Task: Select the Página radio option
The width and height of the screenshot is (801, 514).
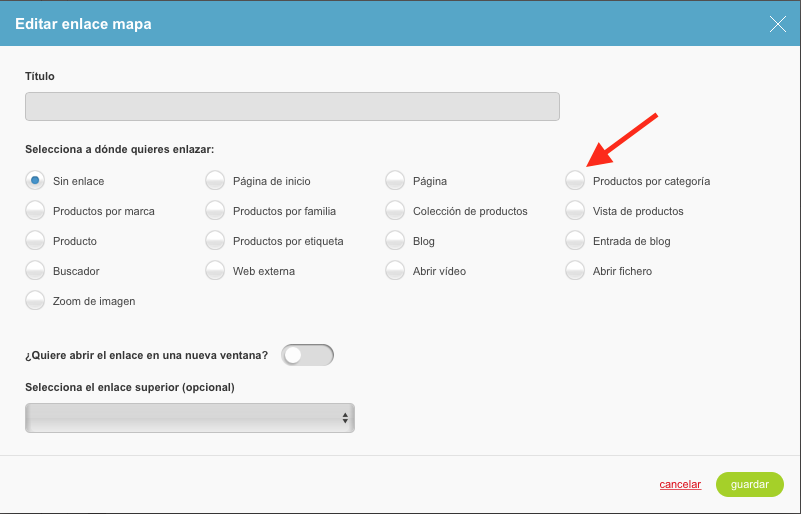Action: (x=395, y=181)
